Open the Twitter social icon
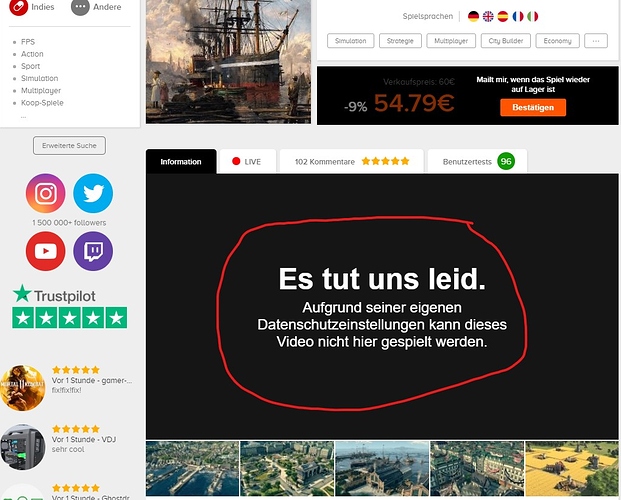 (93, 193)
